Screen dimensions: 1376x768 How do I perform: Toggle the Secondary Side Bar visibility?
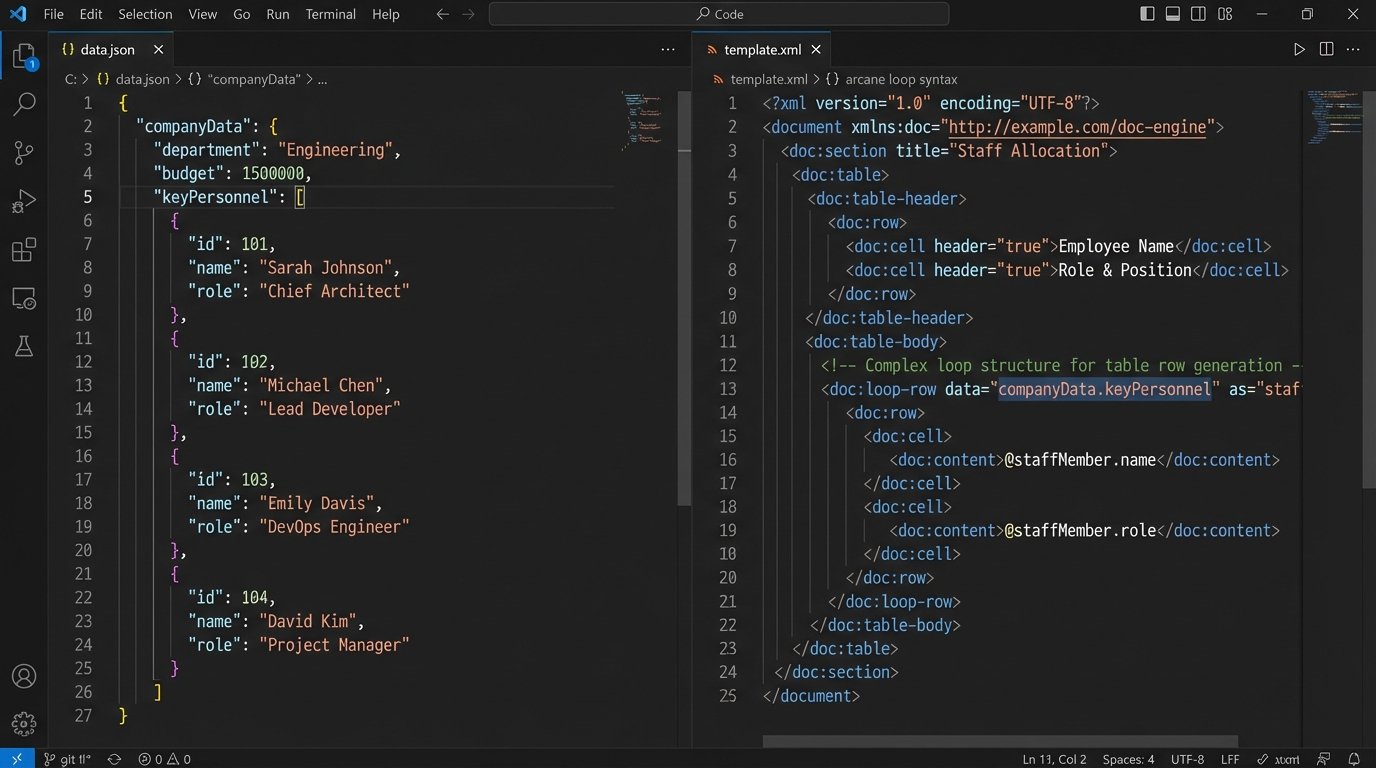point(1198,14)
